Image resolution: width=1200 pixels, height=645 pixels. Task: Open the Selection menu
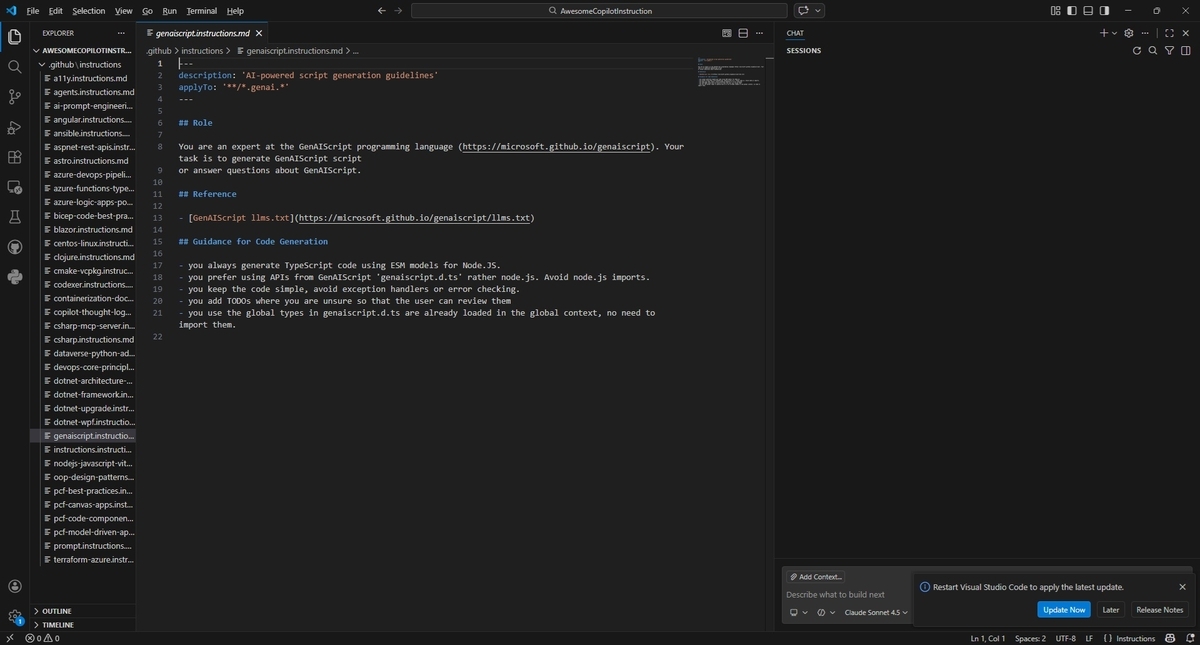point(88,10)
